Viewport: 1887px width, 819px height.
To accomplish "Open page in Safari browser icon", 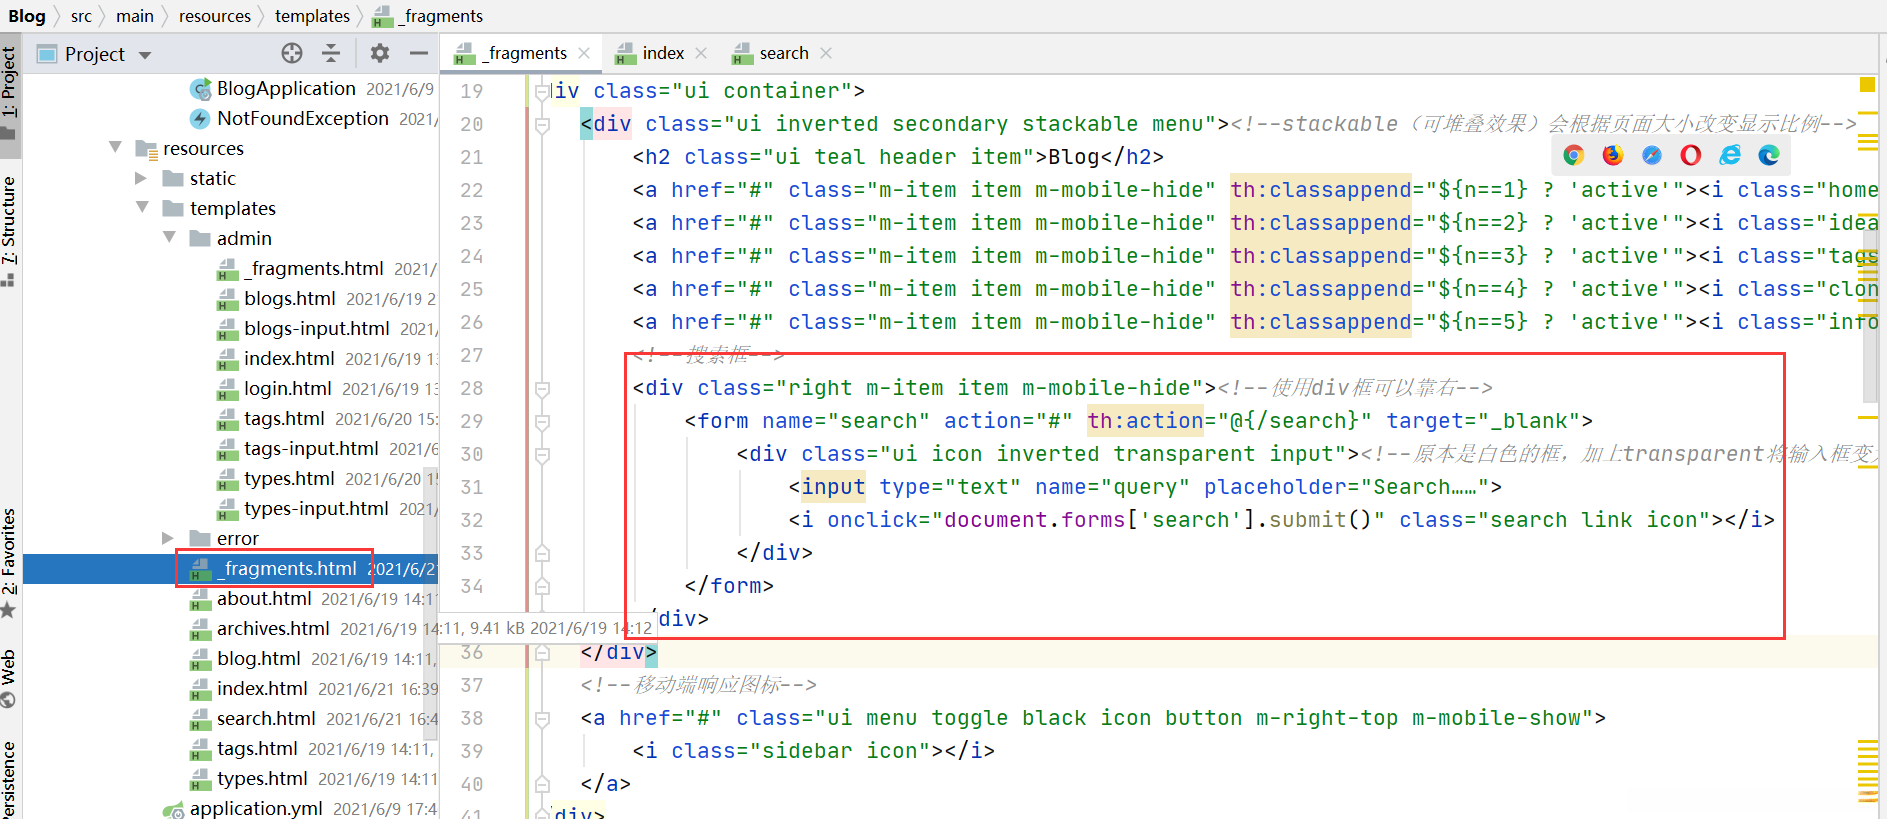I will coord(1652,155).
